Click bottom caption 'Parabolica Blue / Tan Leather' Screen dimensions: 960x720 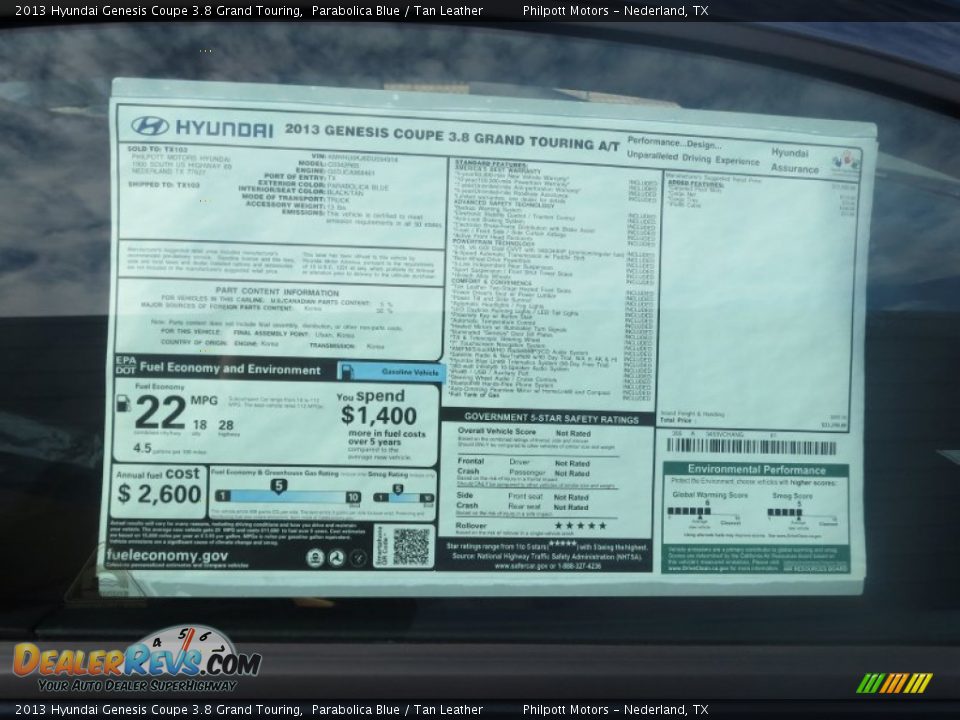pos(397,710)
